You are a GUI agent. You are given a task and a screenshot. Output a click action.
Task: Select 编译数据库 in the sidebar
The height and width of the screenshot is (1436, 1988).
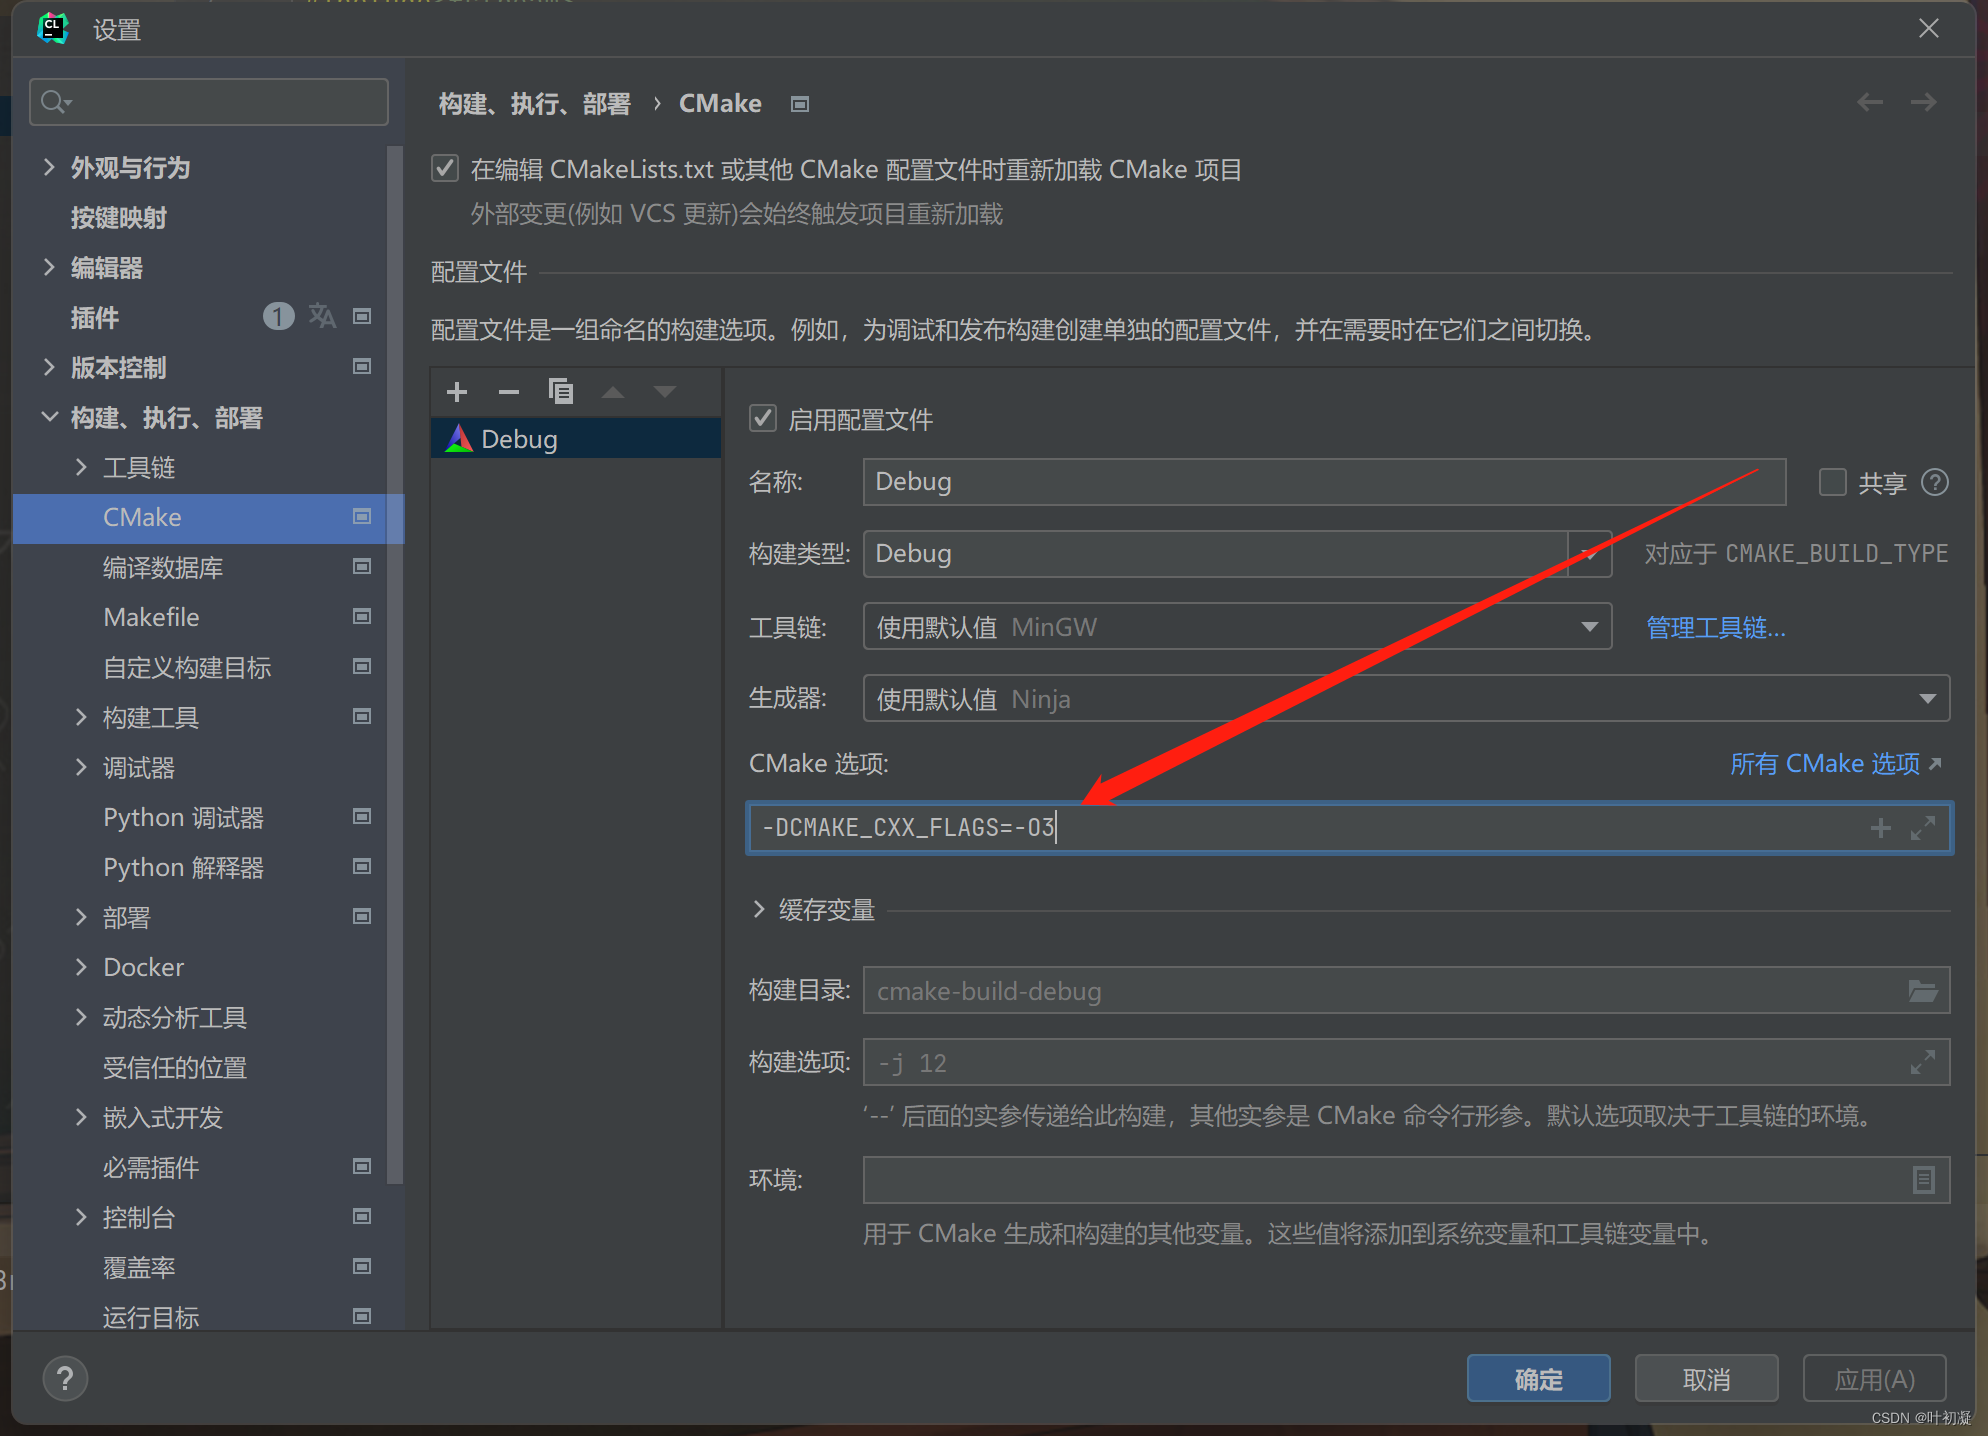(164, 567)
